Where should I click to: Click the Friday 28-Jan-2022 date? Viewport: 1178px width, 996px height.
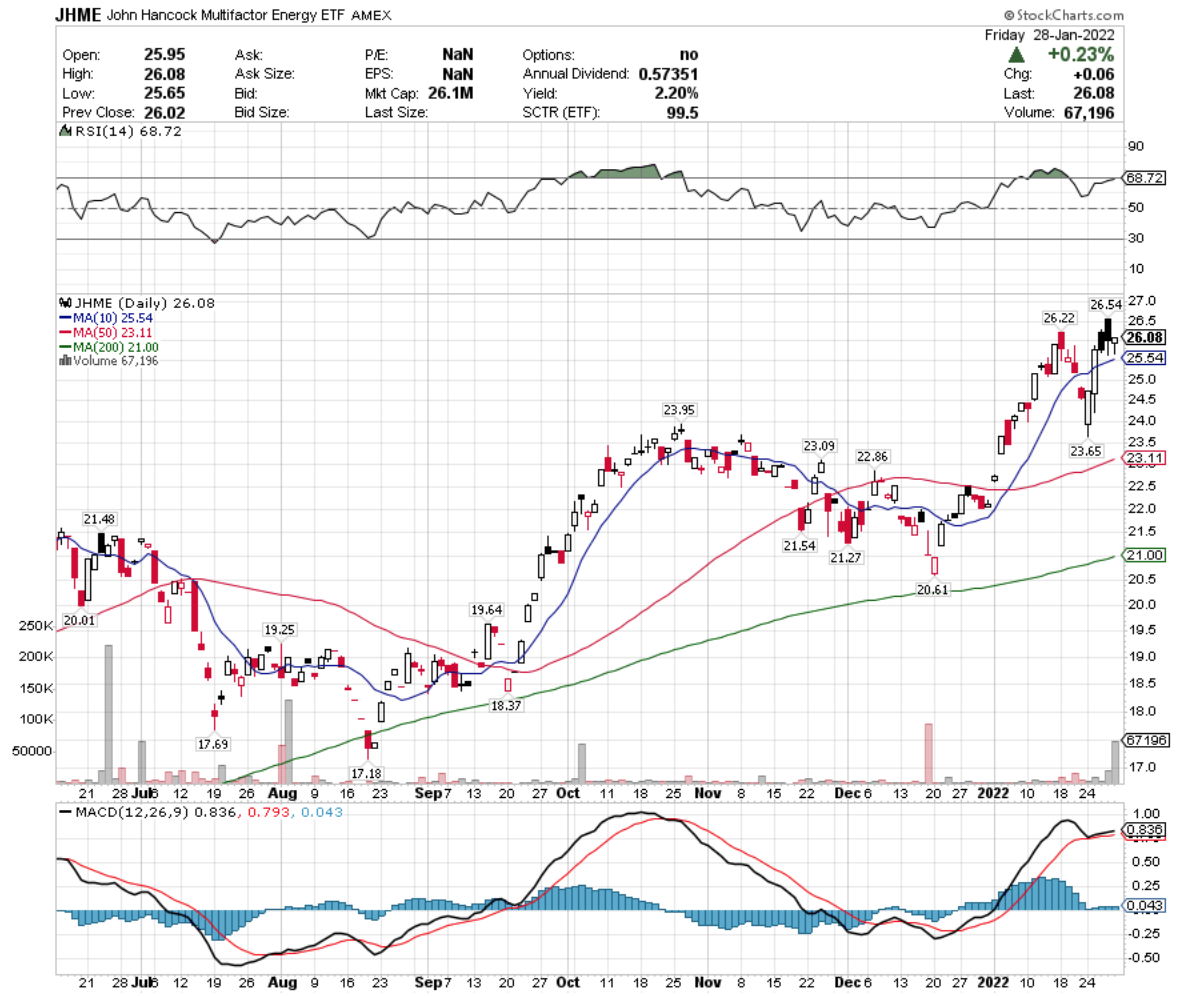[x=1050, y=35]
